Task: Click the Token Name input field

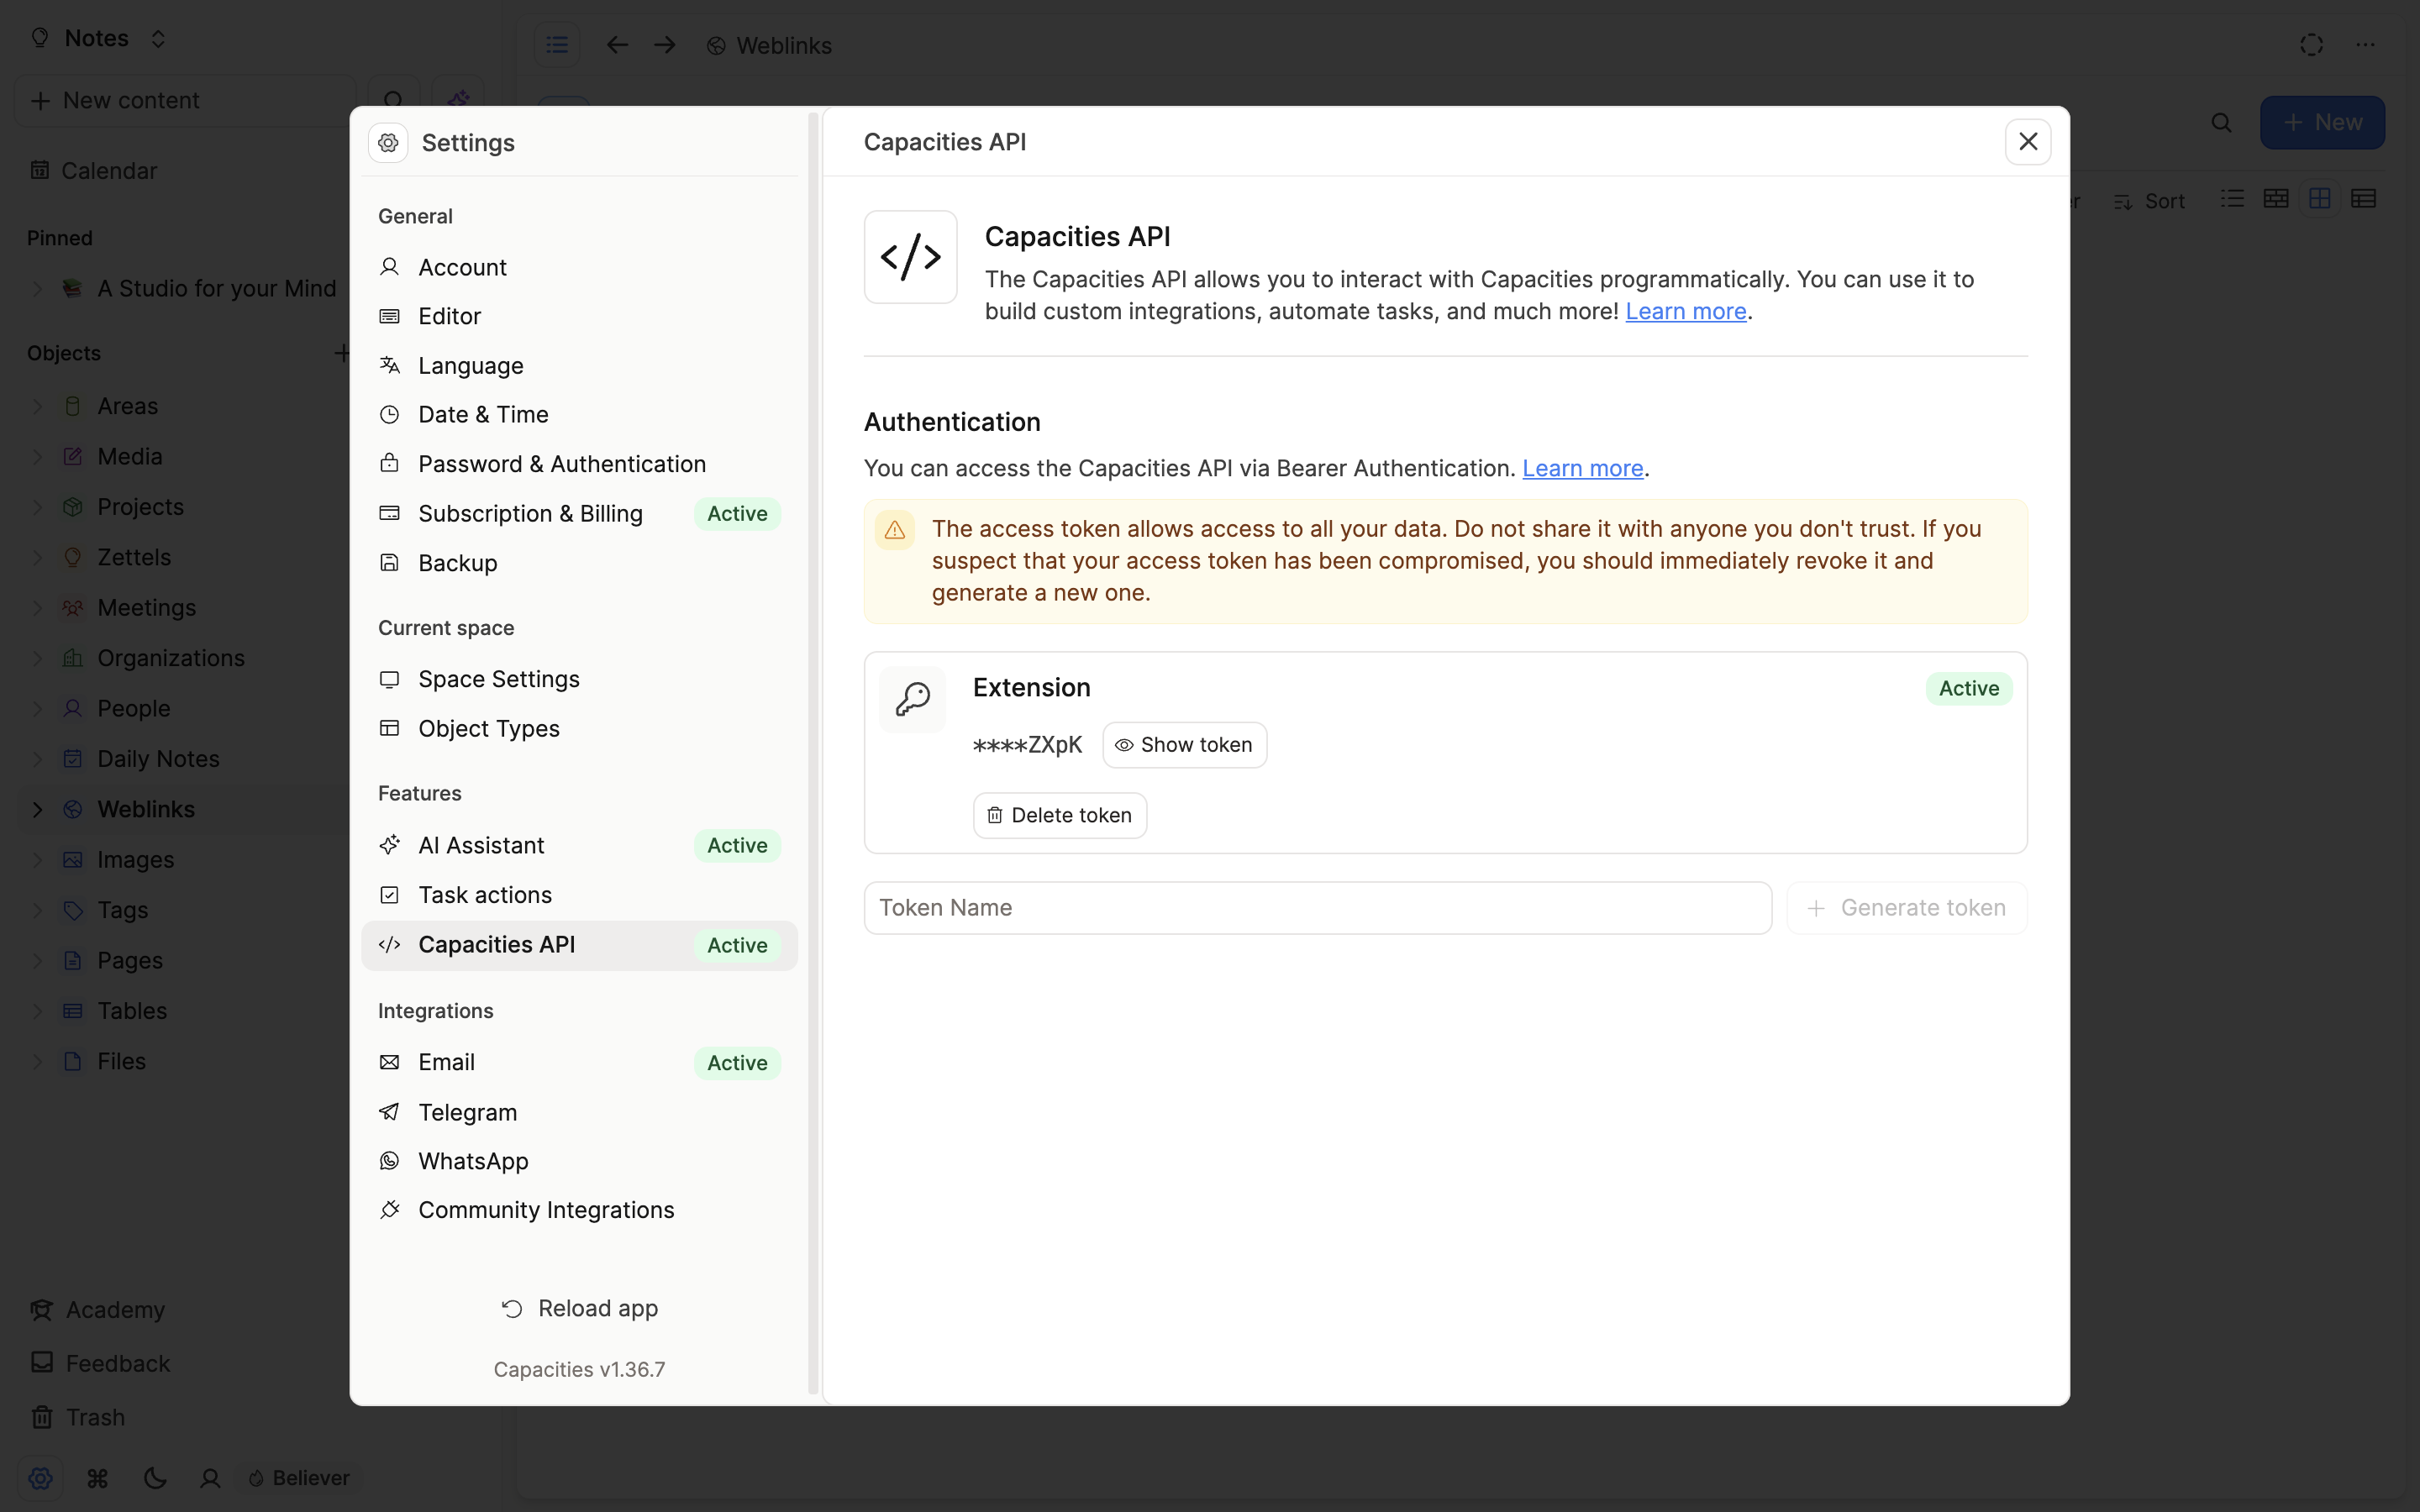Action: point(1318,908)
